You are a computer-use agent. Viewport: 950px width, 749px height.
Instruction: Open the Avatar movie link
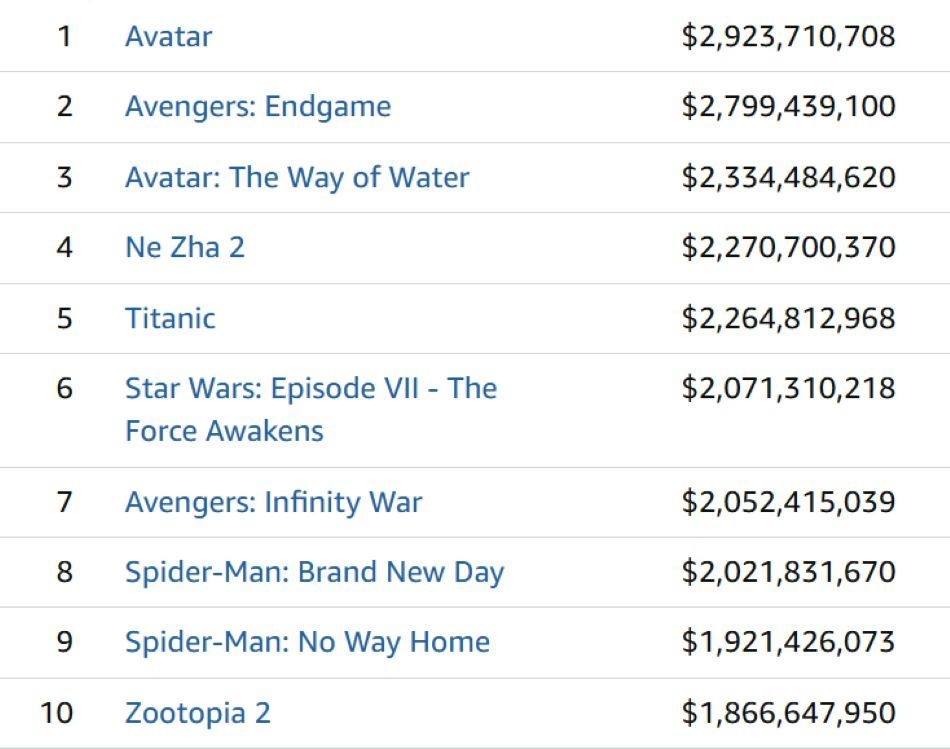(168, 36)
